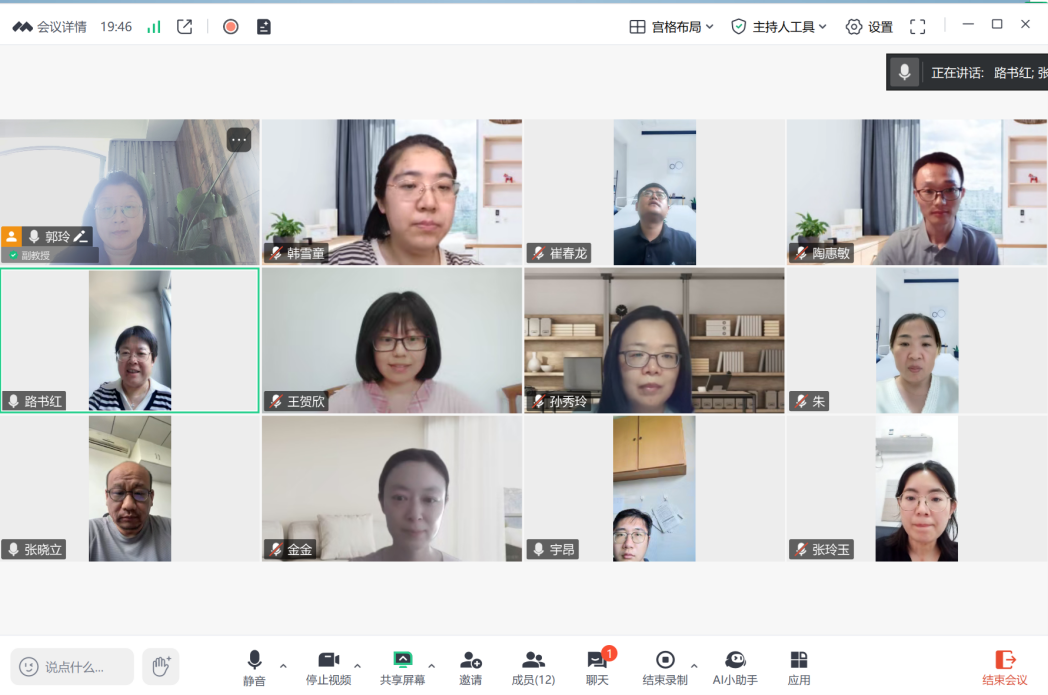The width and height of the screenshot is (1048, 695).
Task: Click the raise hand reaction icon
Action: 160,665
